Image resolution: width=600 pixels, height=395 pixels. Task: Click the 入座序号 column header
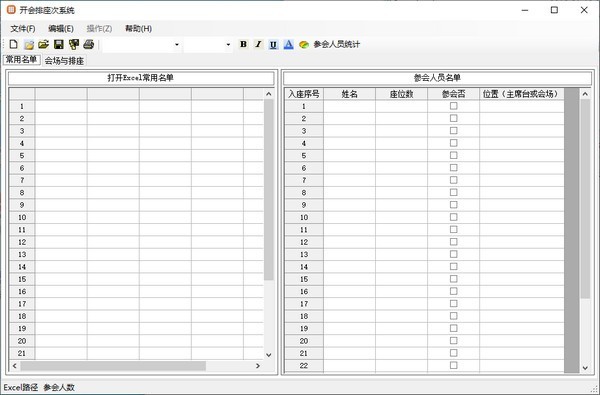304,94
